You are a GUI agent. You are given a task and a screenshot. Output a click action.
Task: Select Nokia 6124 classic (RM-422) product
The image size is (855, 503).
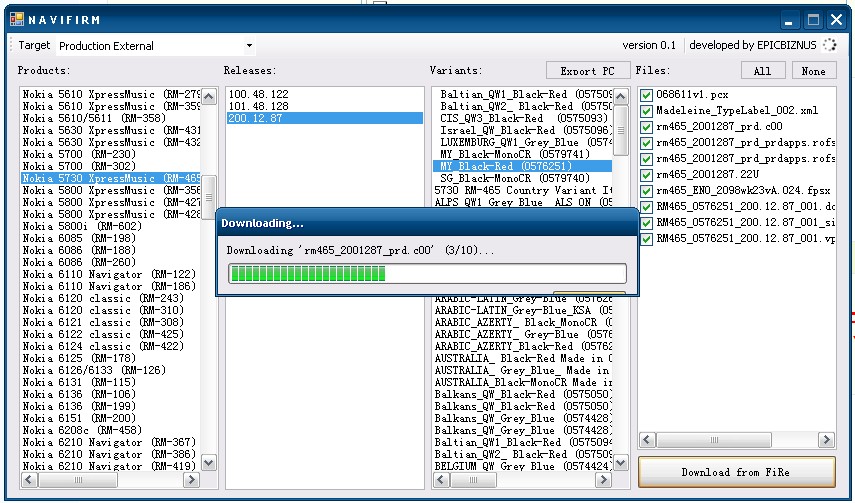111,346
